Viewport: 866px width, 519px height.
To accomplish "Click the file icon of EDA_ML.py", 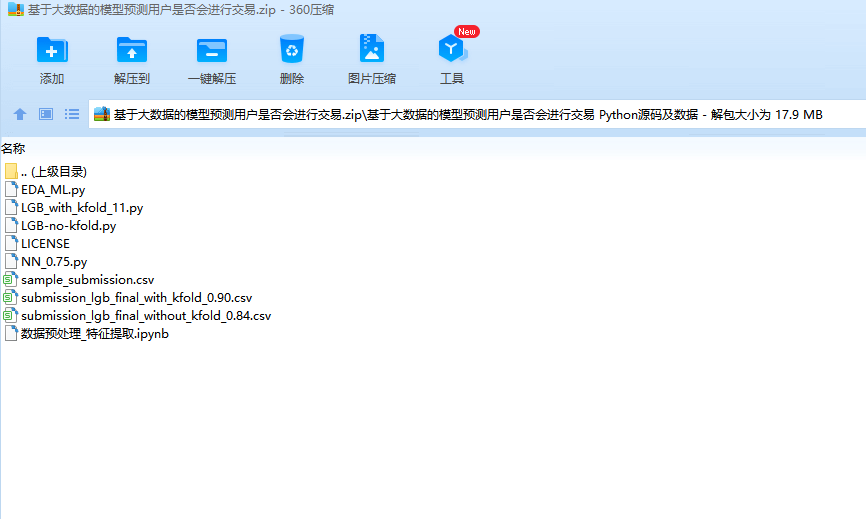I will pos(11,189).
